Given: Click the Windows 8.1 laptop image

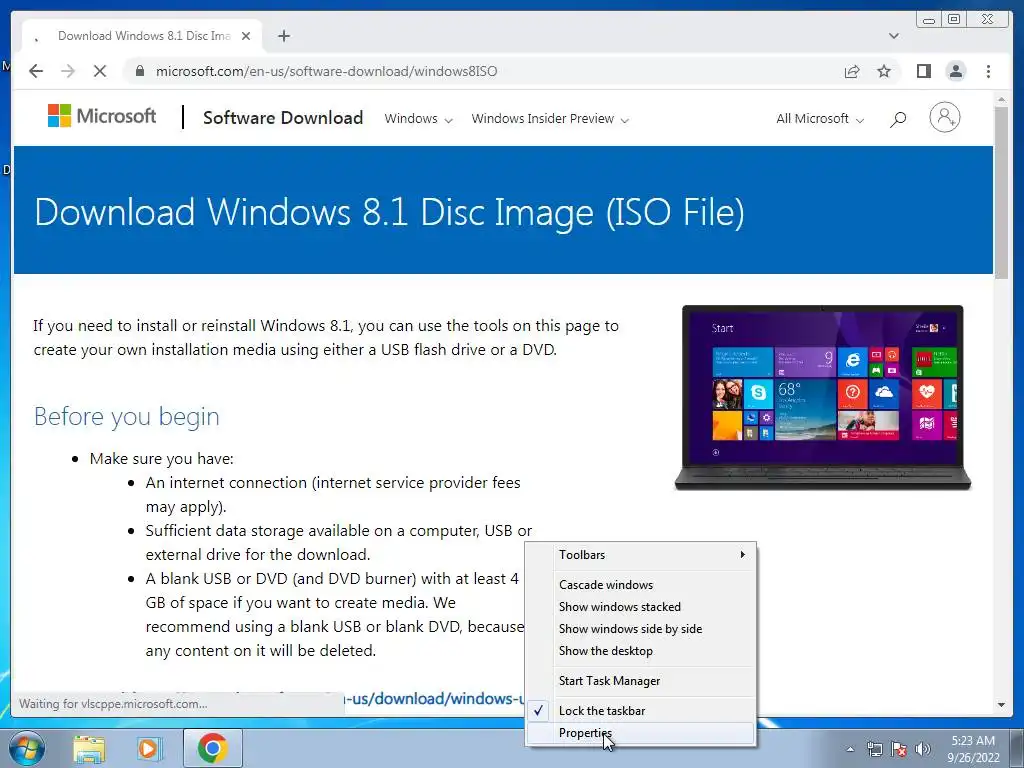Looking at the screenshot, I should (823, 397).
